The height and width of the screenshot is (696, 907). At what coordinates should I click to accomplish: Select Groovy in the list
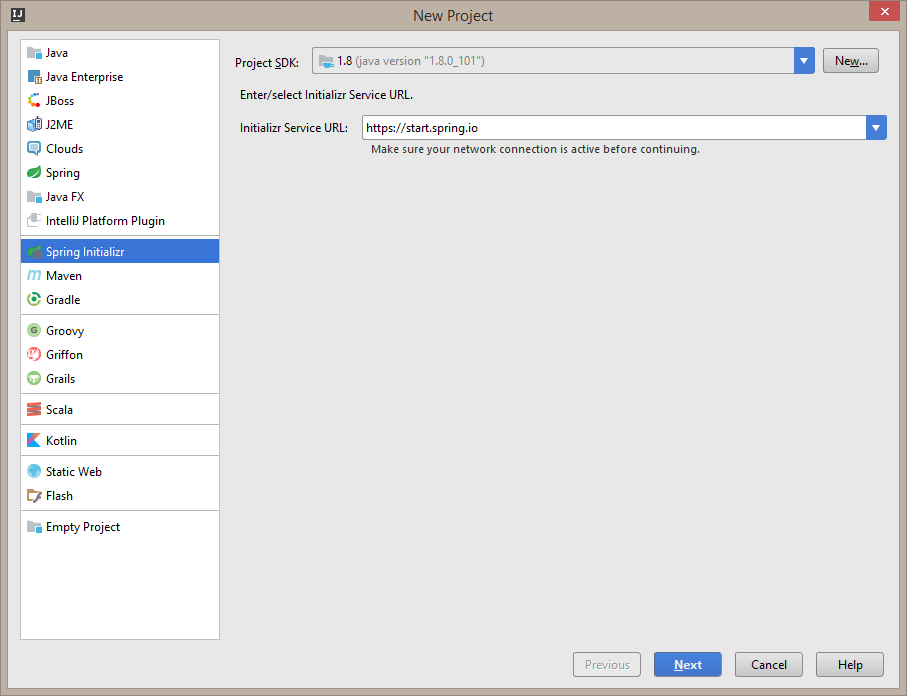(120, 330)
